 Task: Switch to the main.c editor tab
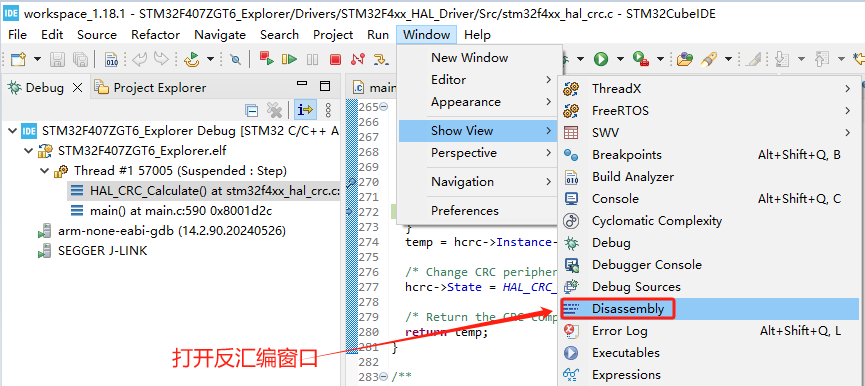click(x=375, y=87)
